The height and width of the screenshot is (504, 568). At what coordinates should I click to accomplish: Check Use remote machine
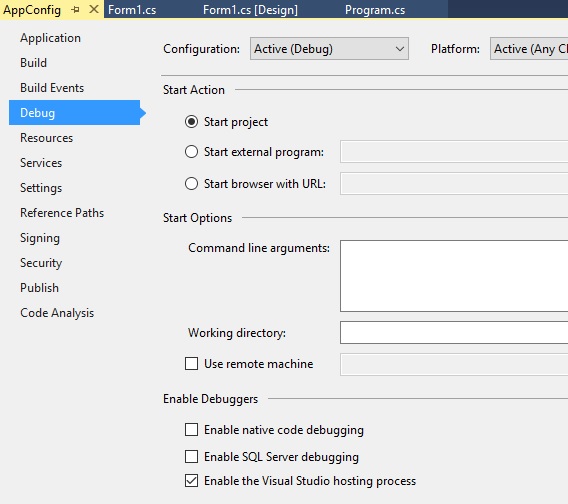point(191,363)
